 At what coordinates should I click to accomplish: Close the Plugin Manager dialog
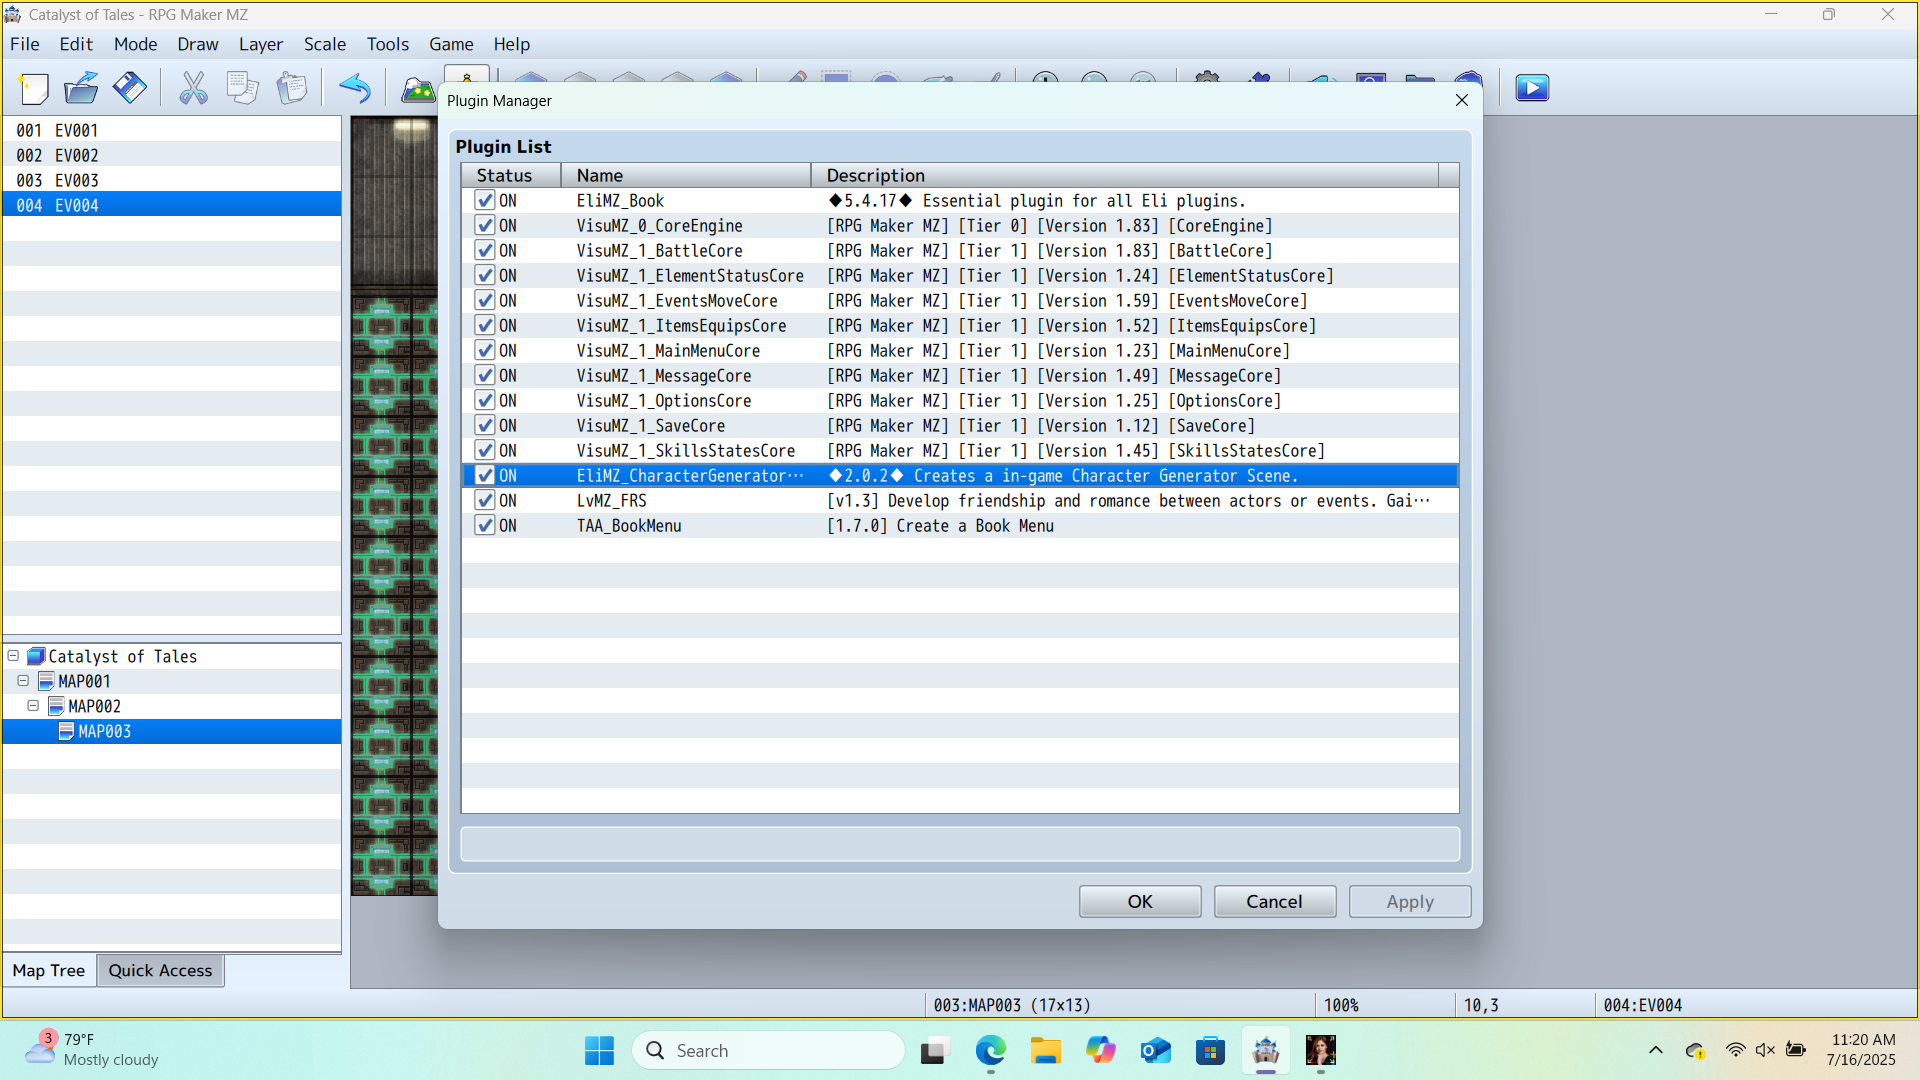click(x=1461, y=100)
